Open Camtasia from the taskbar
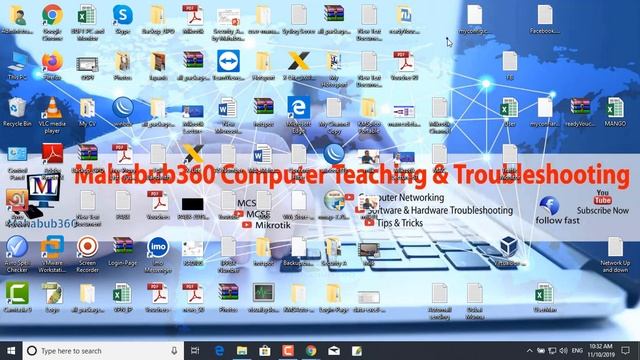The width and height of the screenshot is (640, 360). 288,351
